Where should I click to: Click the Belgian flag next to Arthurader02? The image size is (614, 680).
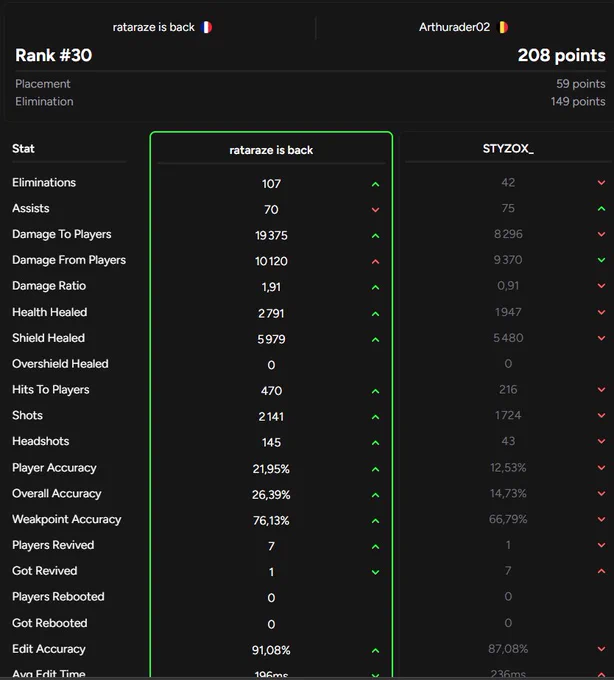[x=503, y=27]
